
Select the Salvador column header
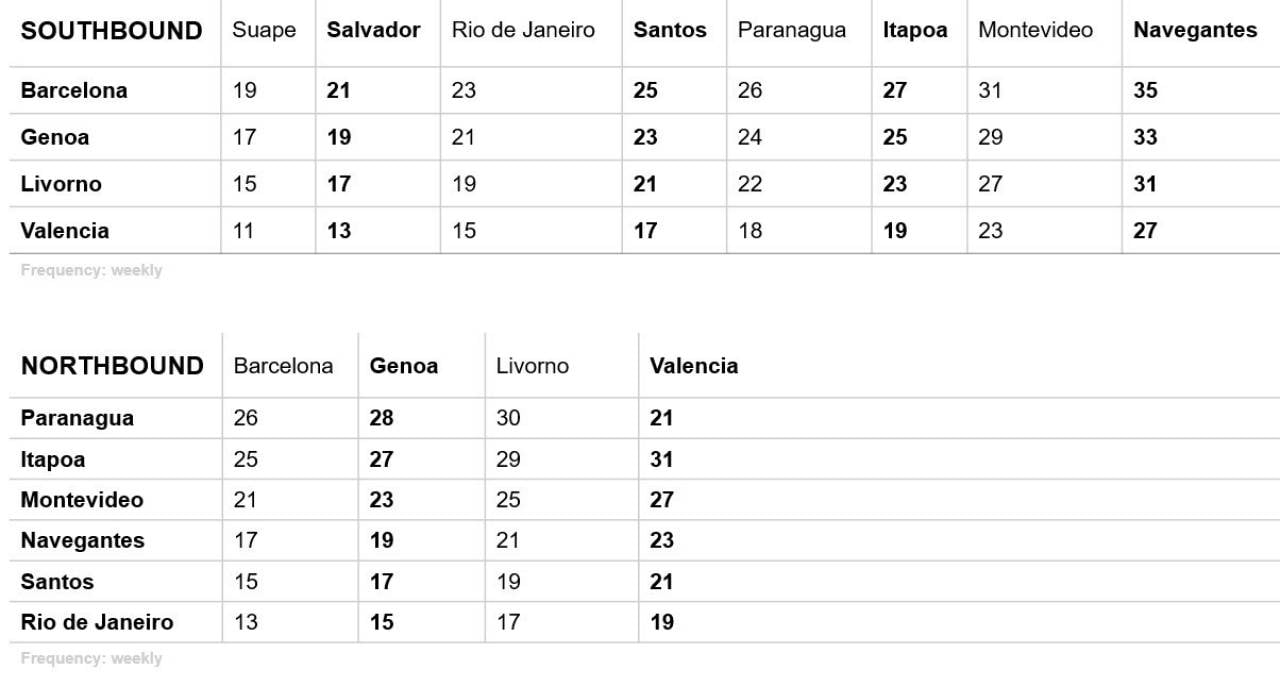point(373,30)
